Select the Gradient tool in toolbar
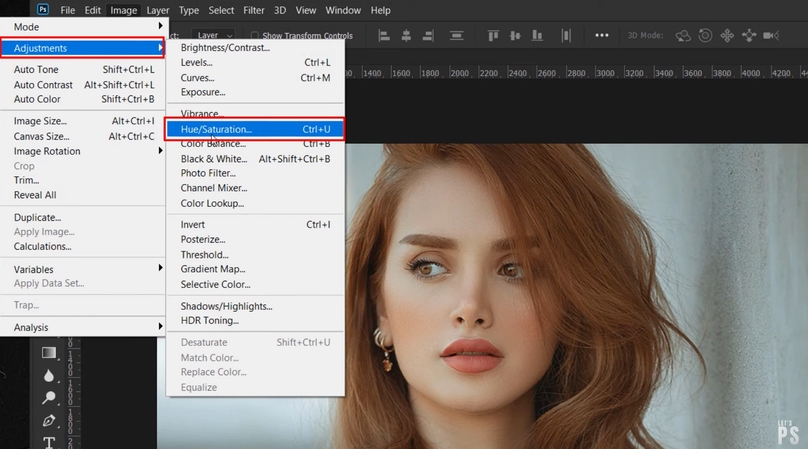The height and width of the screenshot is (449, 808). [x=49, y=353]
